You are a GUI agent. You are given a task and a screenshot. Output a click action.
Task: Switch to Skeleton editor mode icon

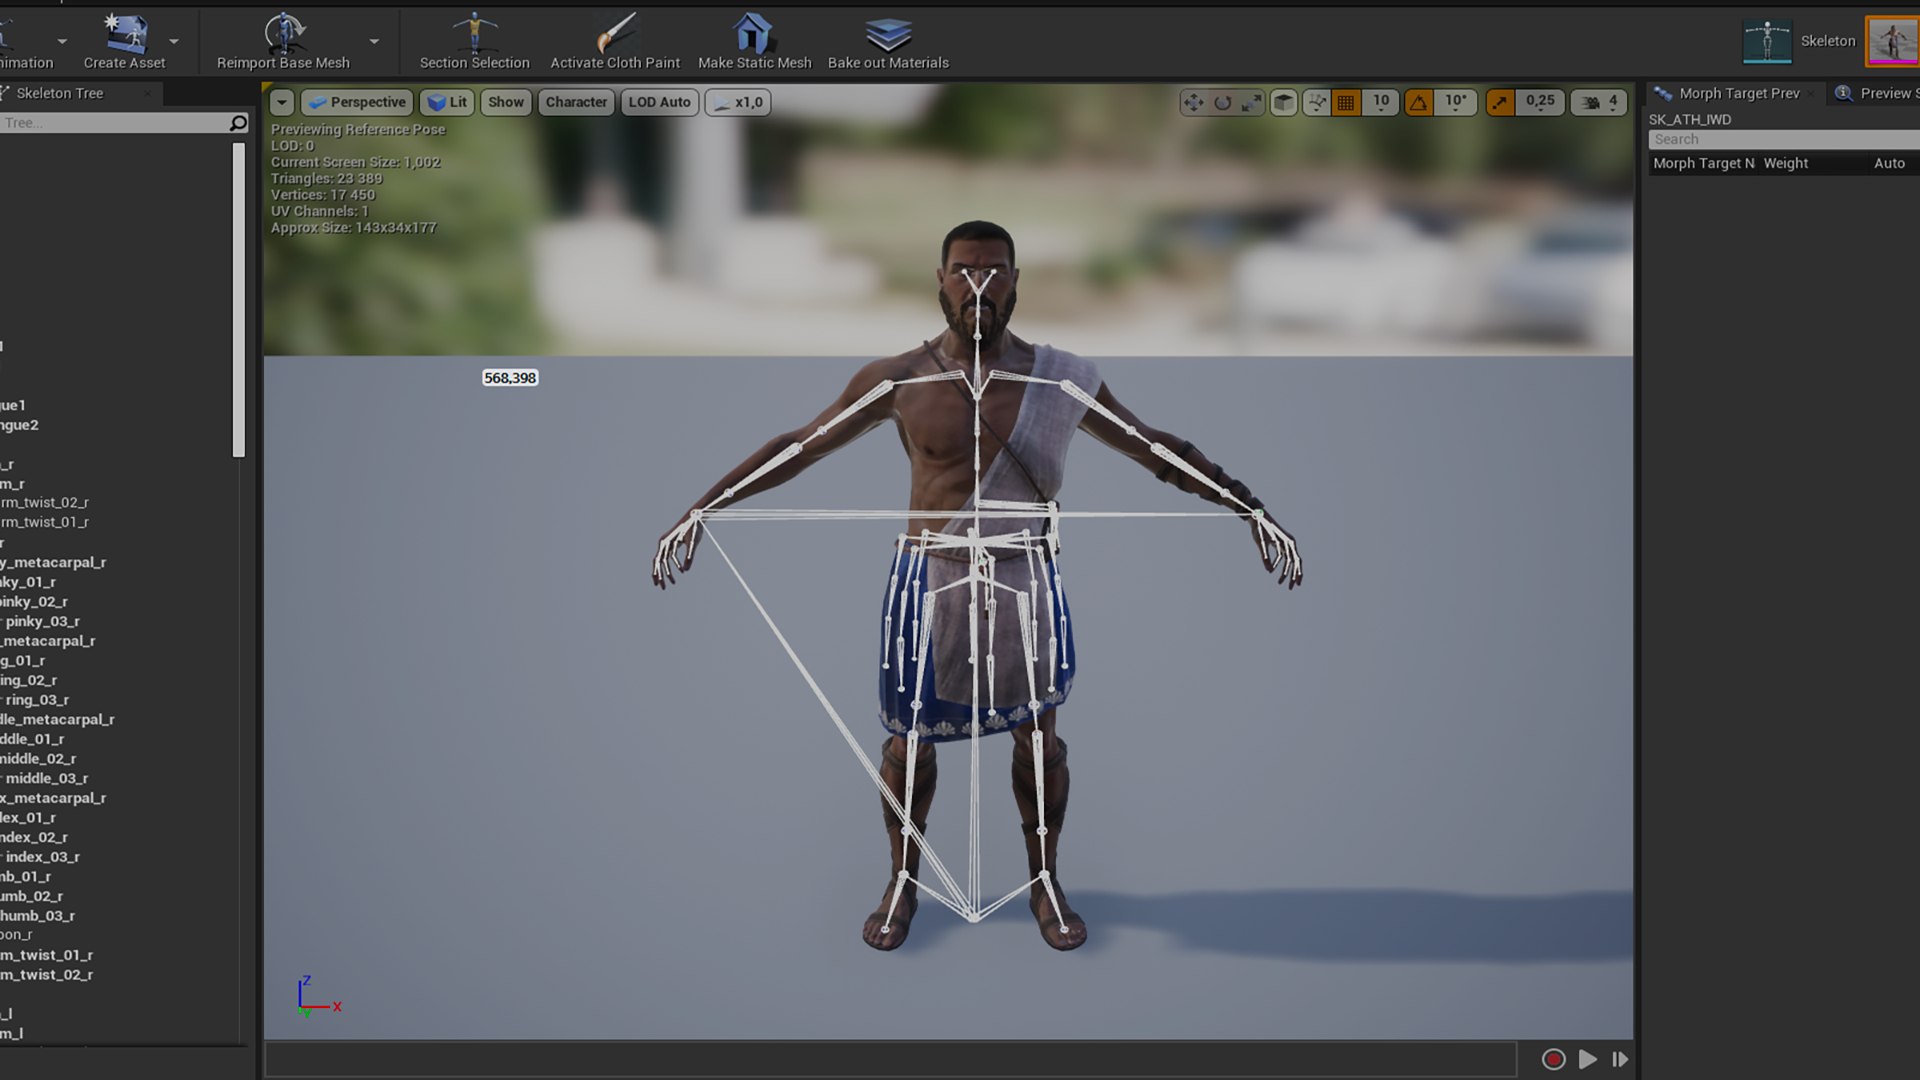point(1767,41)
